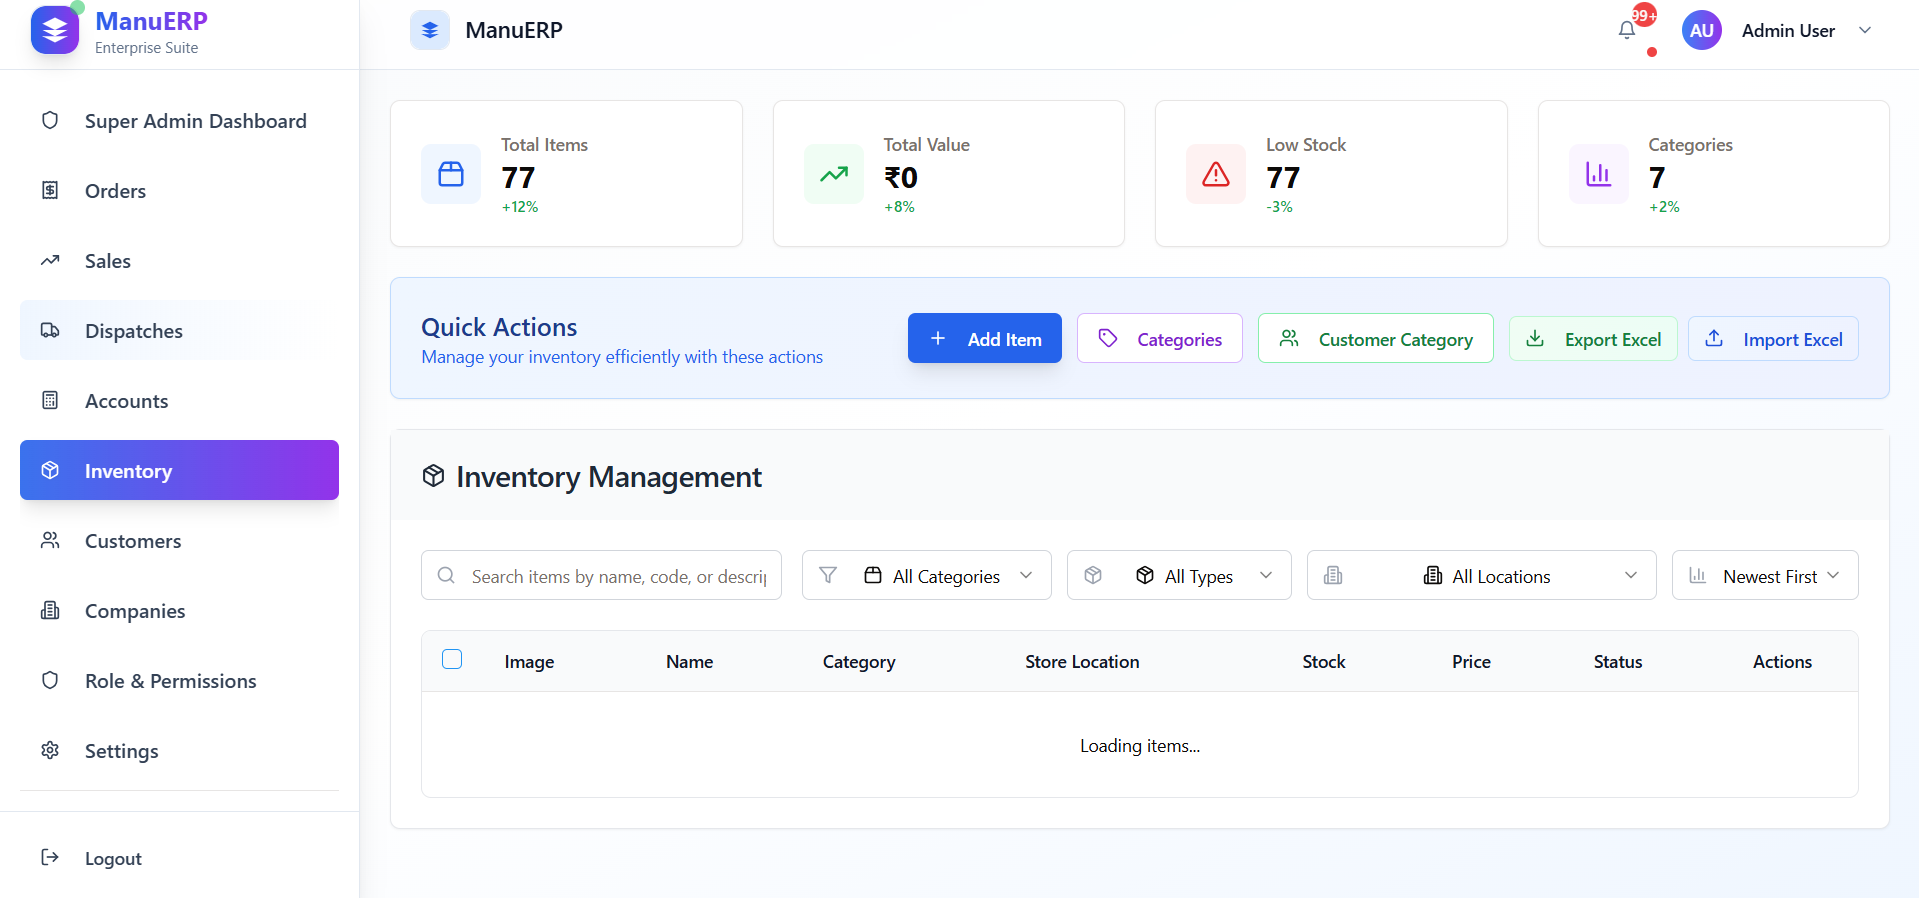Open the Dispatches section
1919x898 pixels.
(x=179, y=330)
